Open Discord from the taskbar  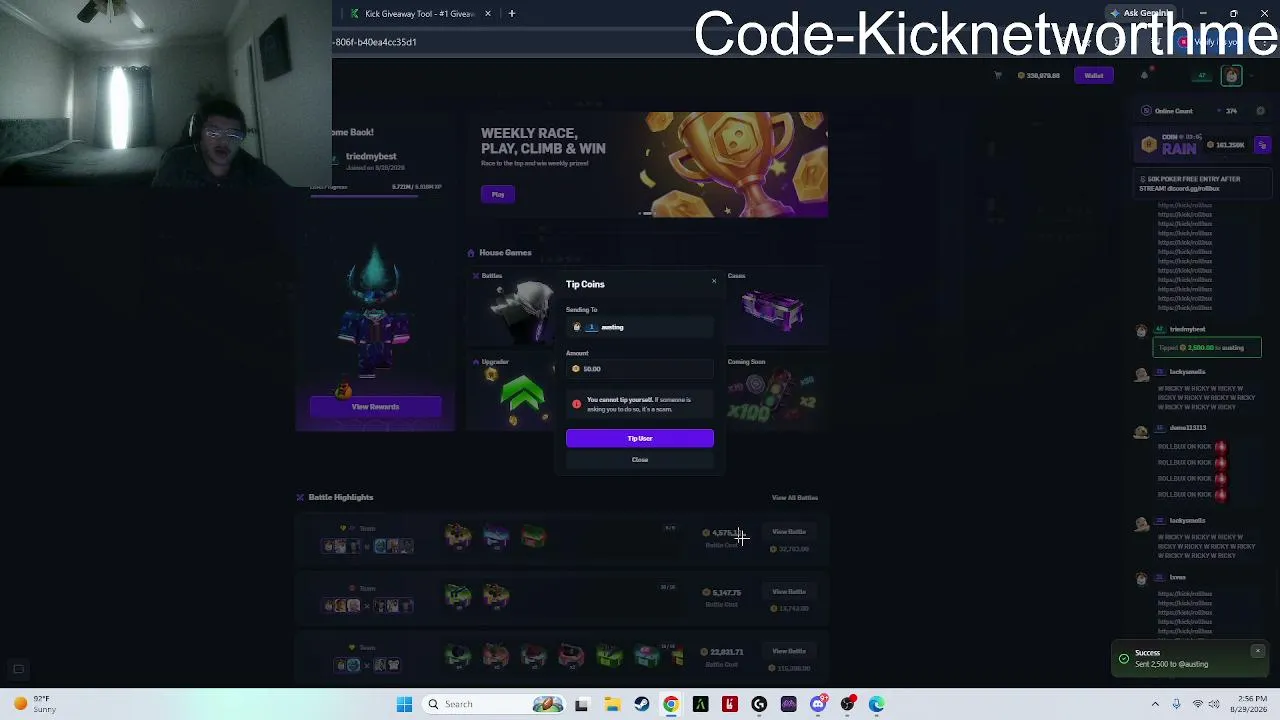tap(818, 705)
